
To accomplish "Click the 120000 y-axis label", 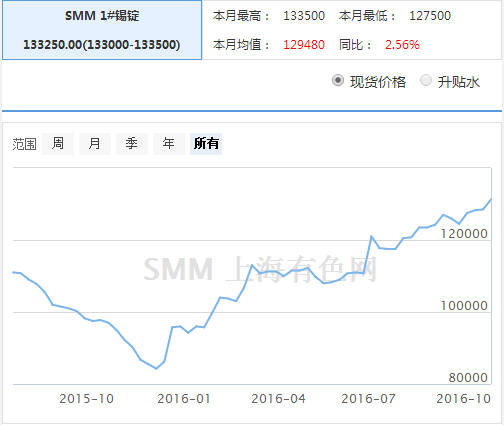I will coord(464,234).
